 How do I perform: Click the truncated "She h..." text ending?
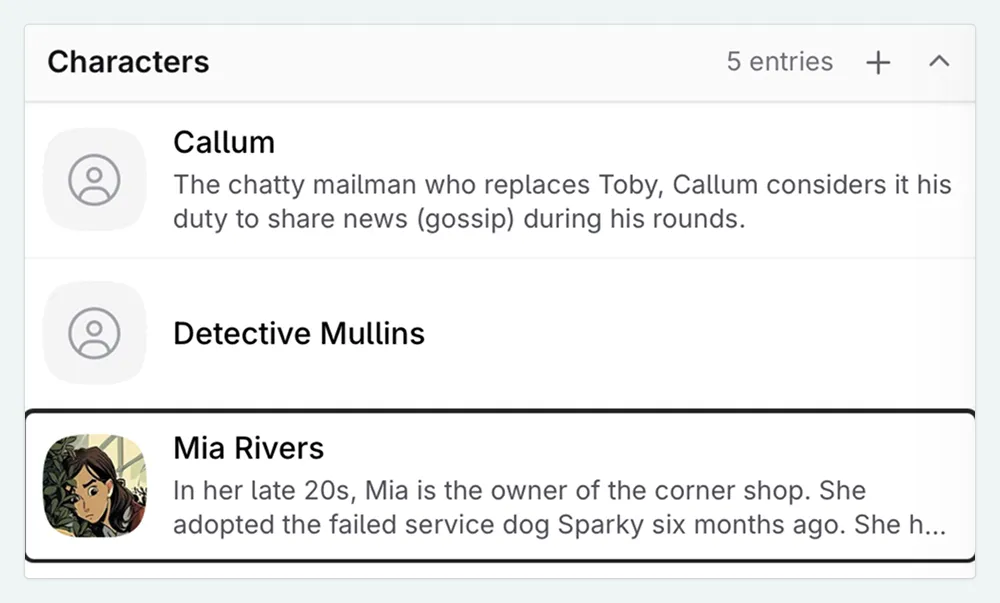[x=900, y=525]
